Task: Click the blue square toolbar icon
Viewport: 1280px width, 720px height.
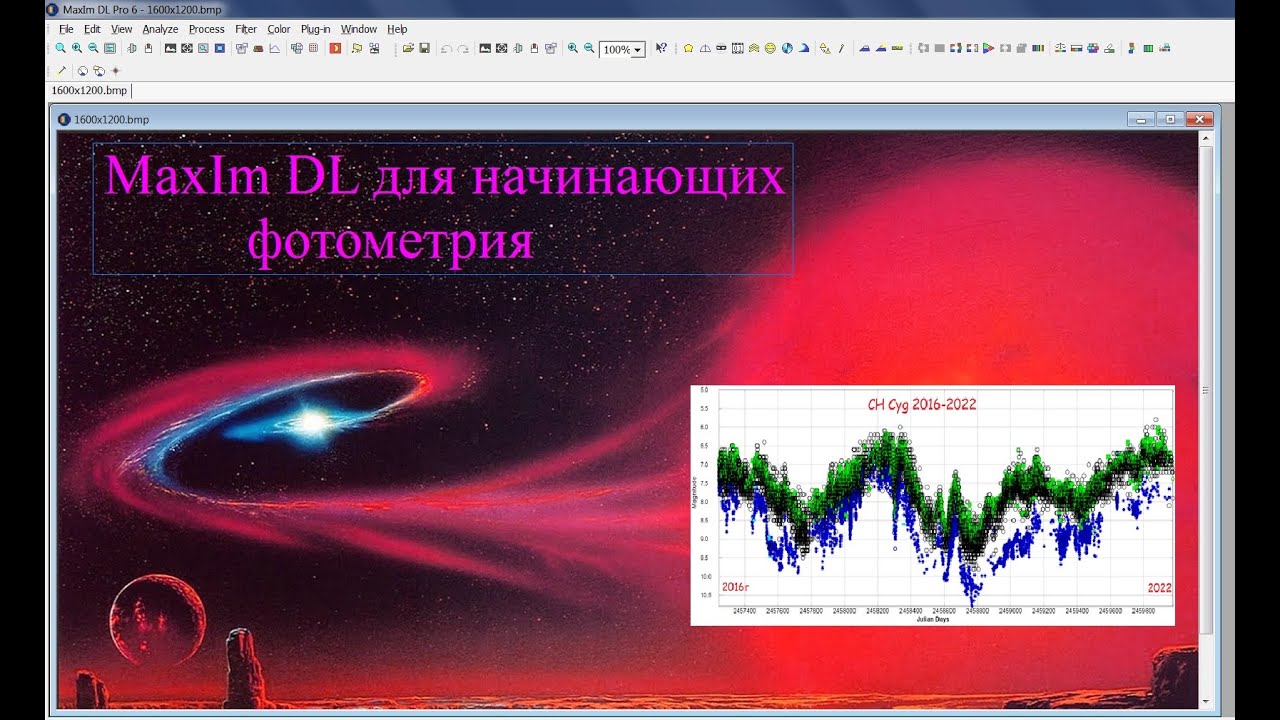Action: coord(220,48)
